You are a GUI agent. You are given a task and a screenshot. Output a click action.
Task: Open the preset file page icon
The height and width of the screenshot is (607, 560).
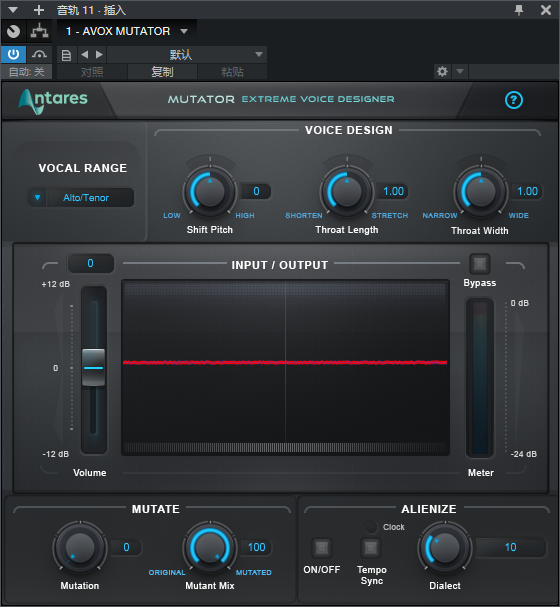click(67, 55)
